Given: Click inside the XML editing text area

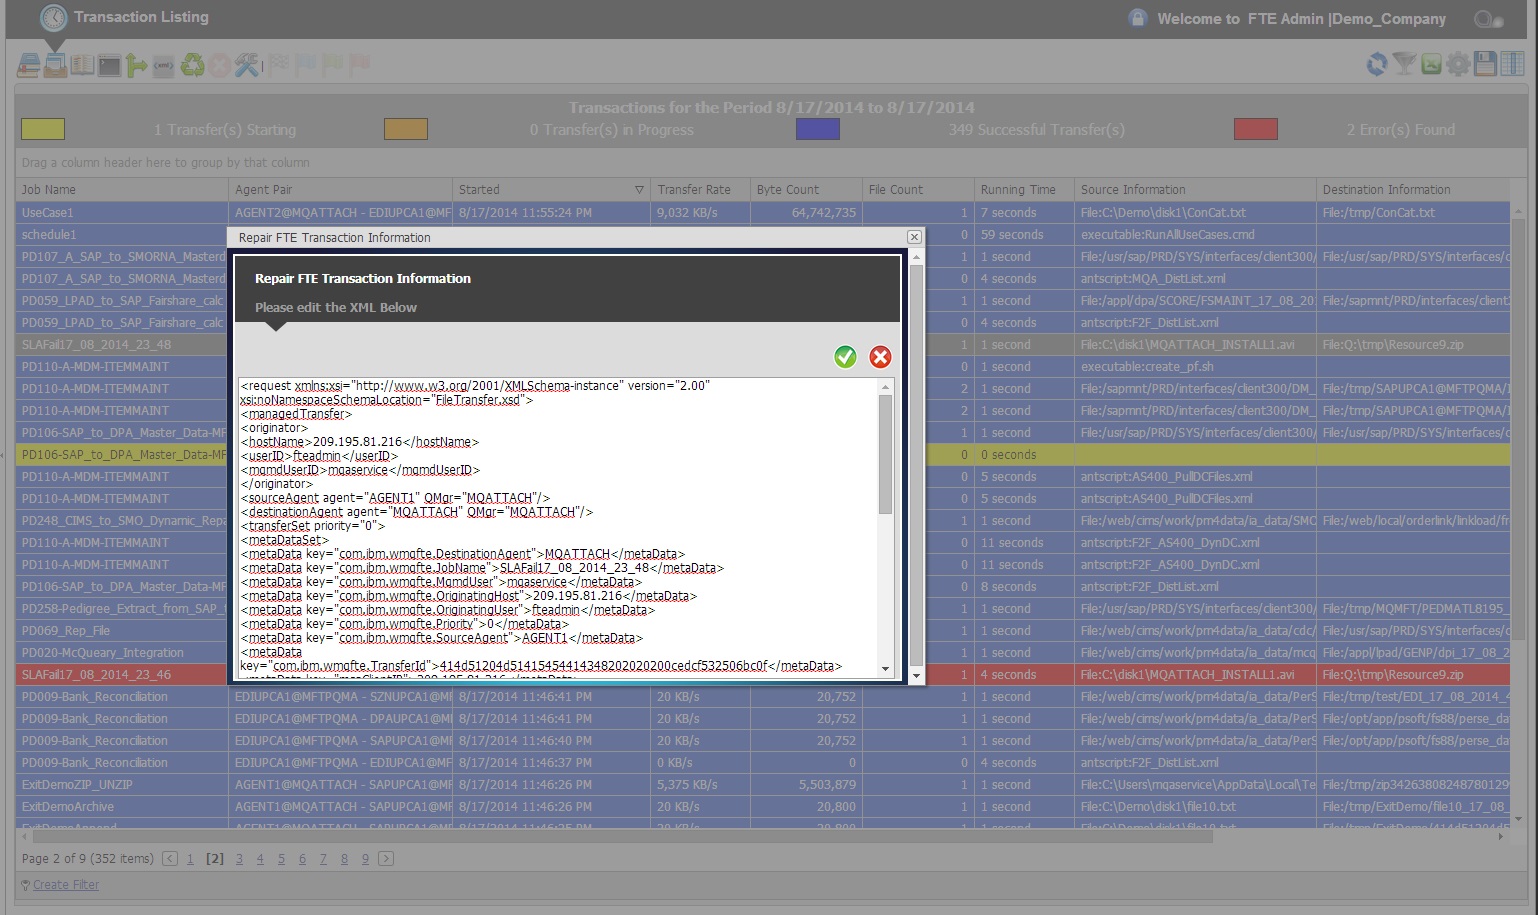Looking at the screenshot, I should click(560, 520).
